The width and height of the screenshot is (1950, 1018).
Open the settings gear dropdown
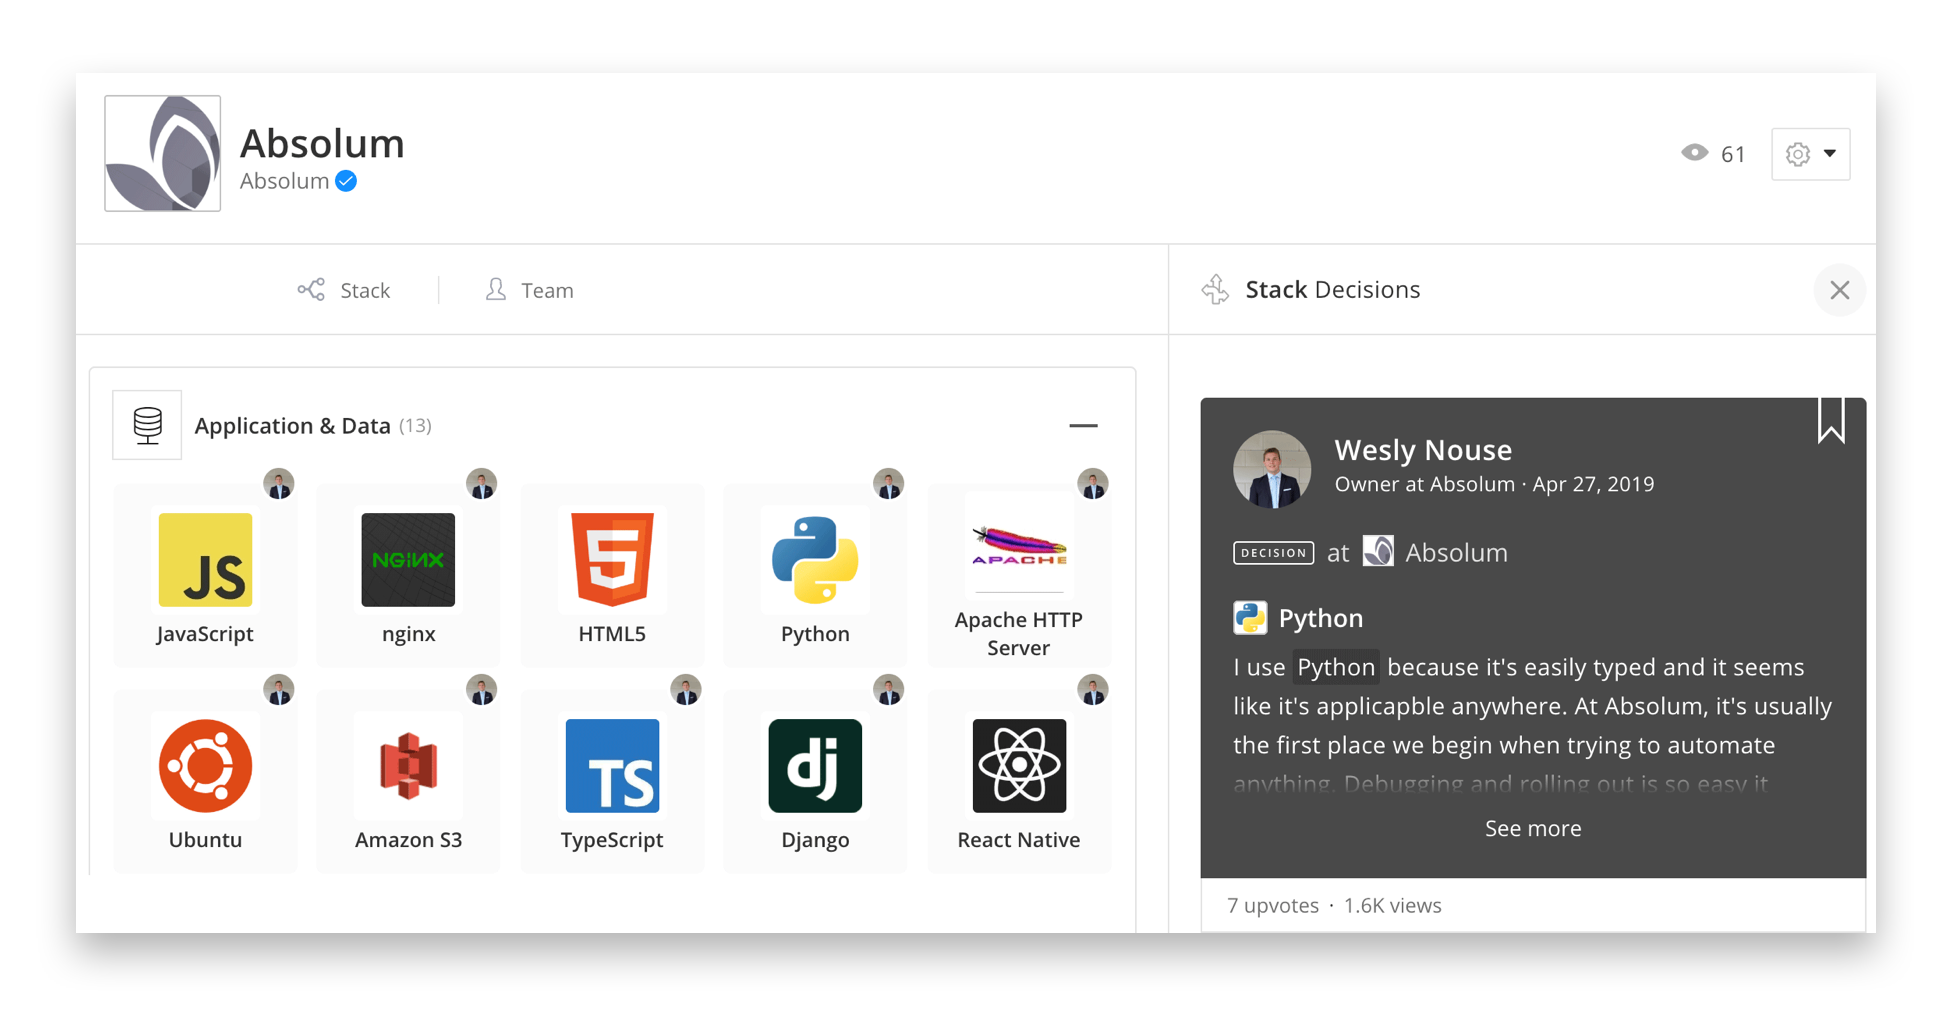(1810, 154)
